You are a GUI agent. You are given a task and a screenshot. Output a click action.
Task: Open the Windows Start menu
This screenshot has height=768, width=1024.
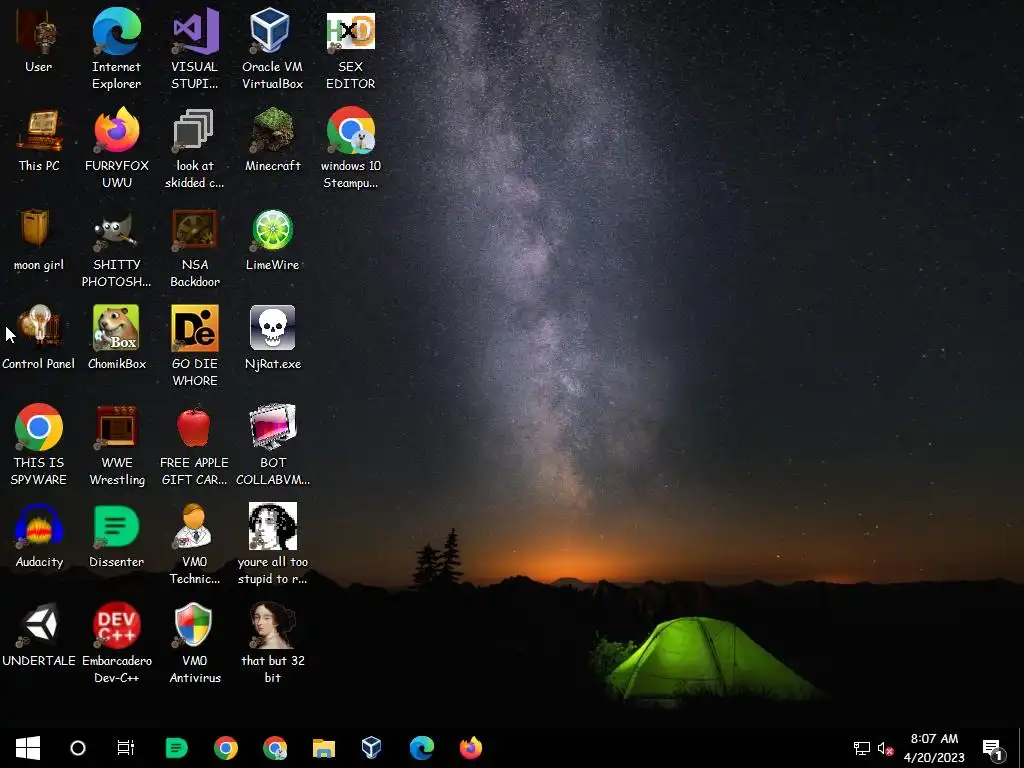27,748
